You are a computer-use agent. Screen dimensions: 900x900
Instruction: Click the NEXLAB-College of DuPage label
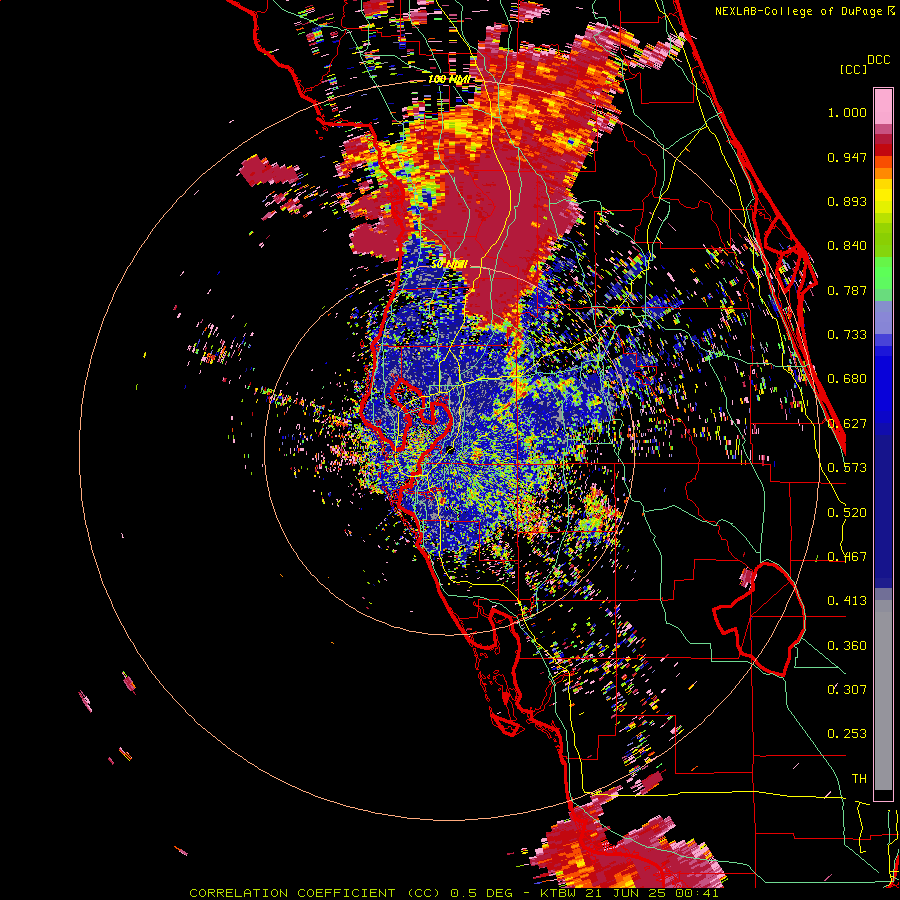tap(798, 11)
